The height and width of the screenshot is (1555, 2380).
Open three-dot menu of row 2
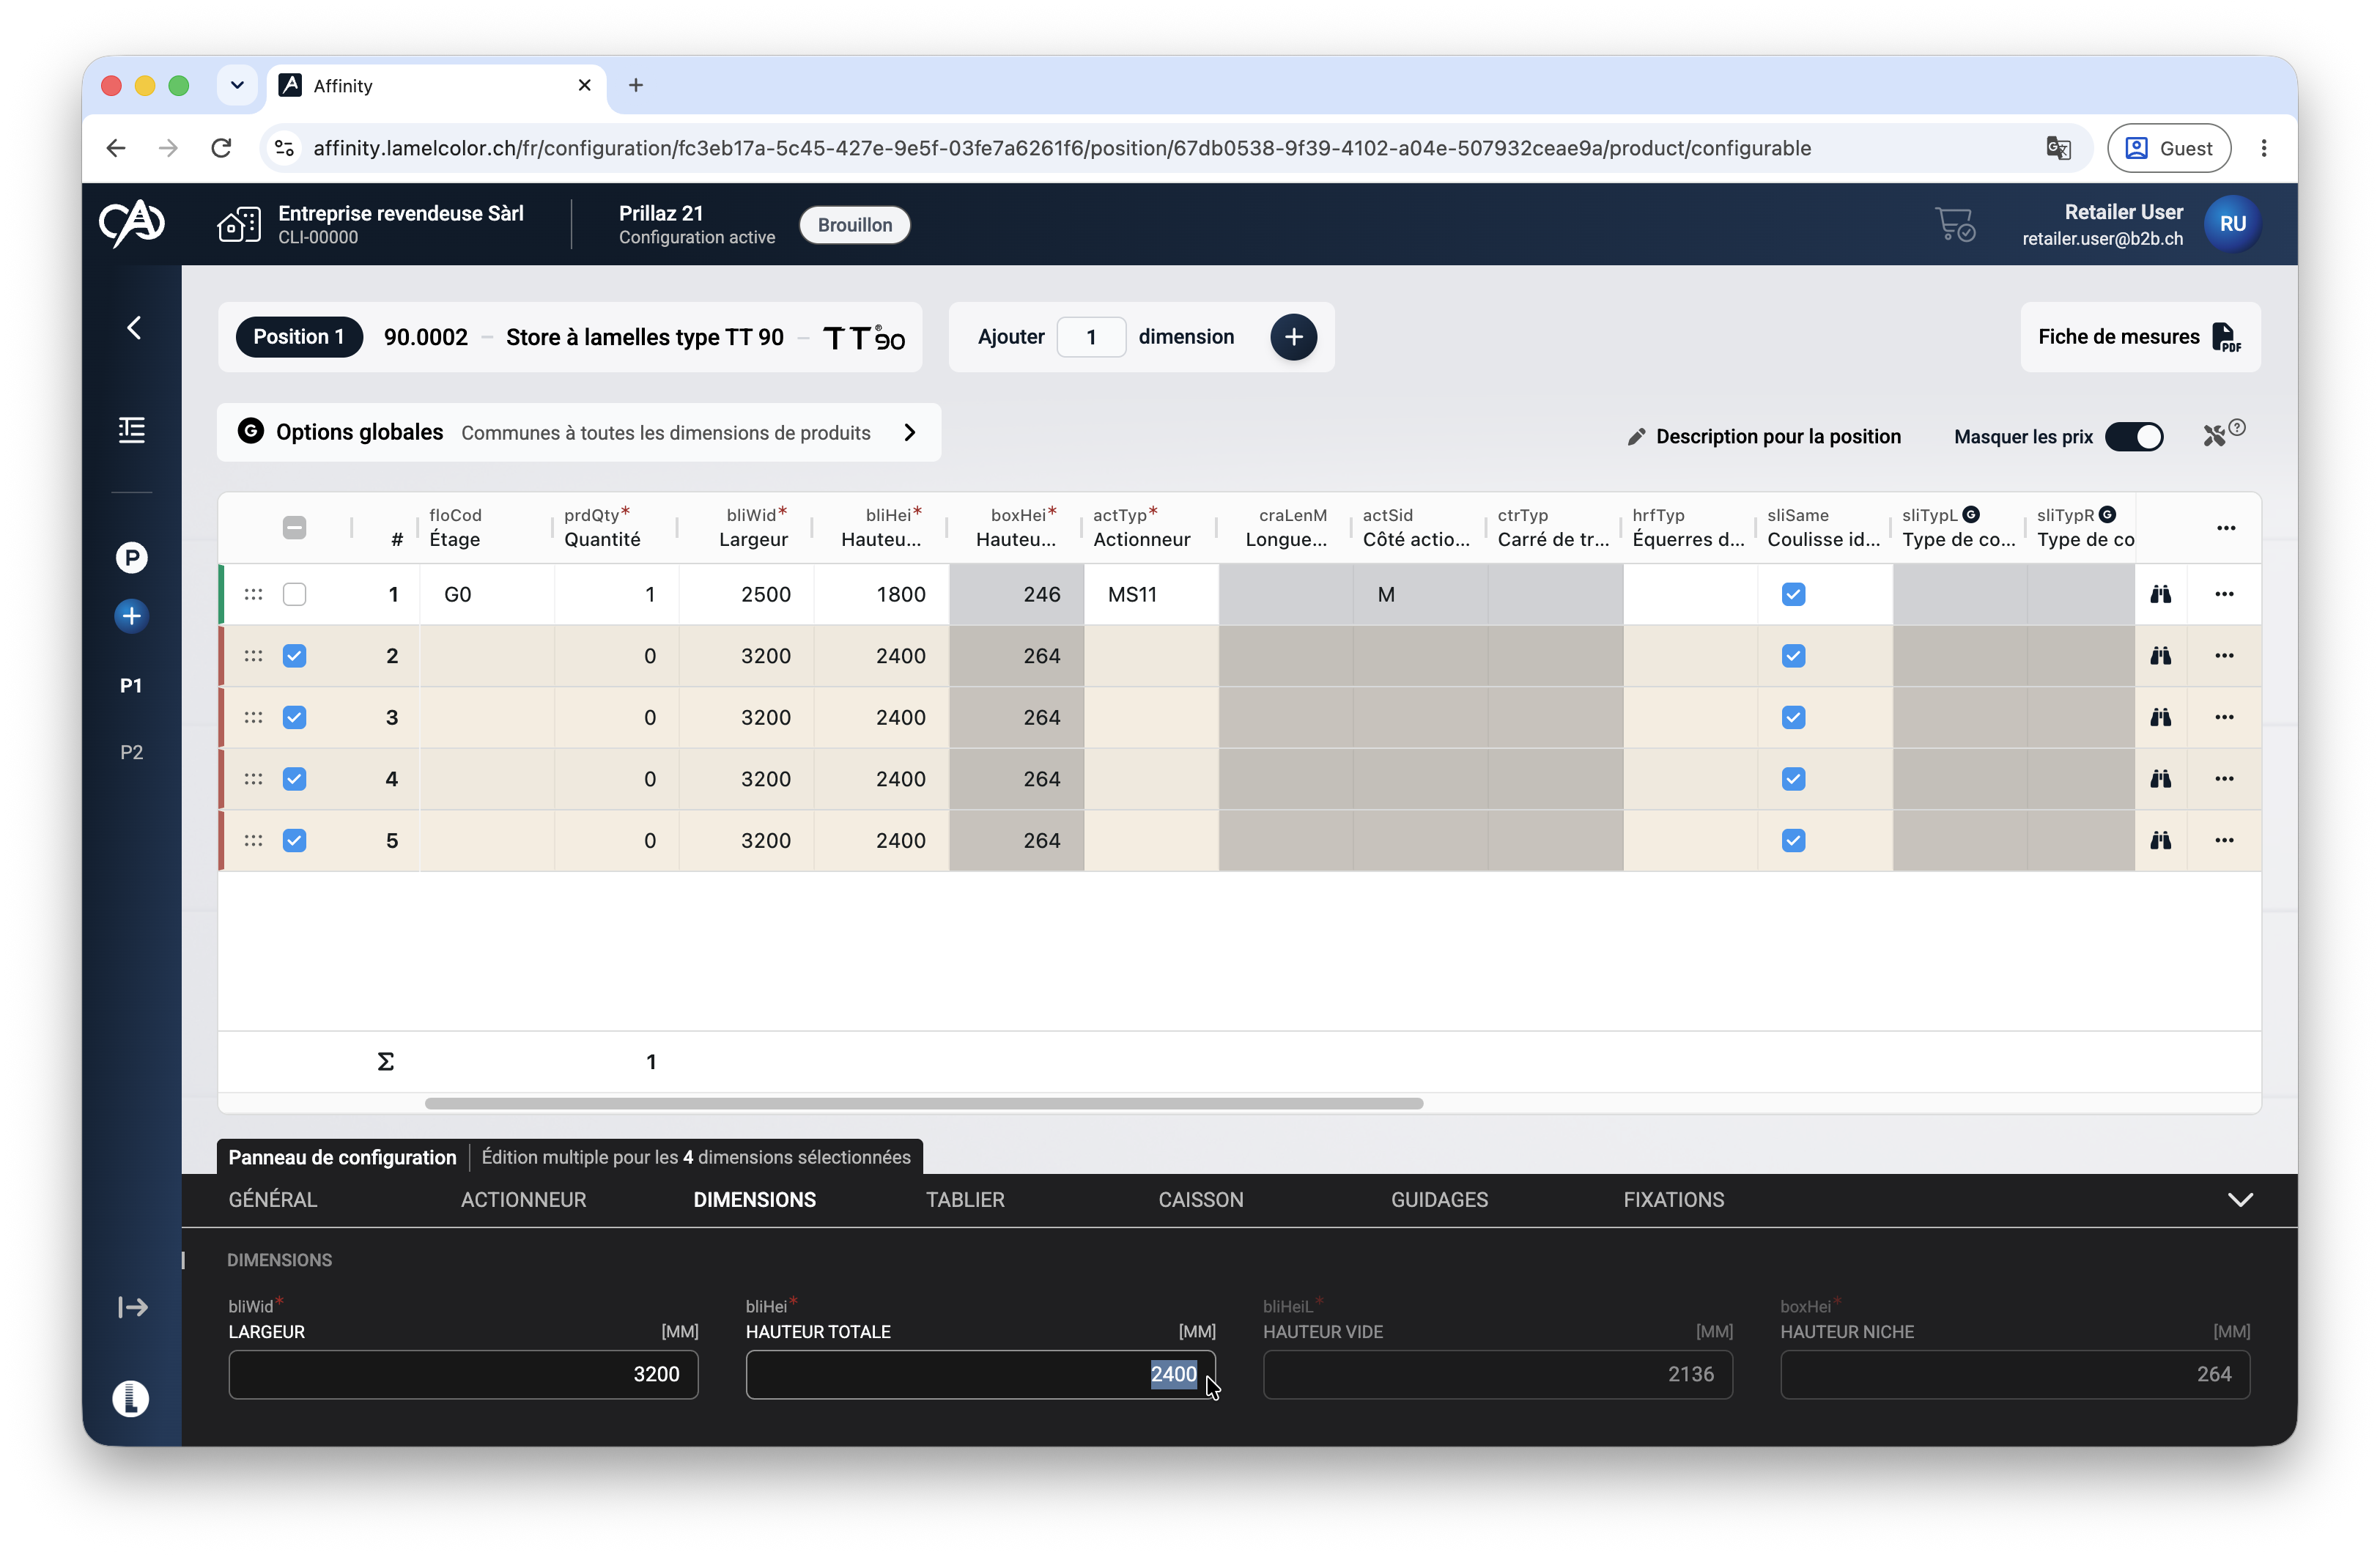pos(2224,656)
